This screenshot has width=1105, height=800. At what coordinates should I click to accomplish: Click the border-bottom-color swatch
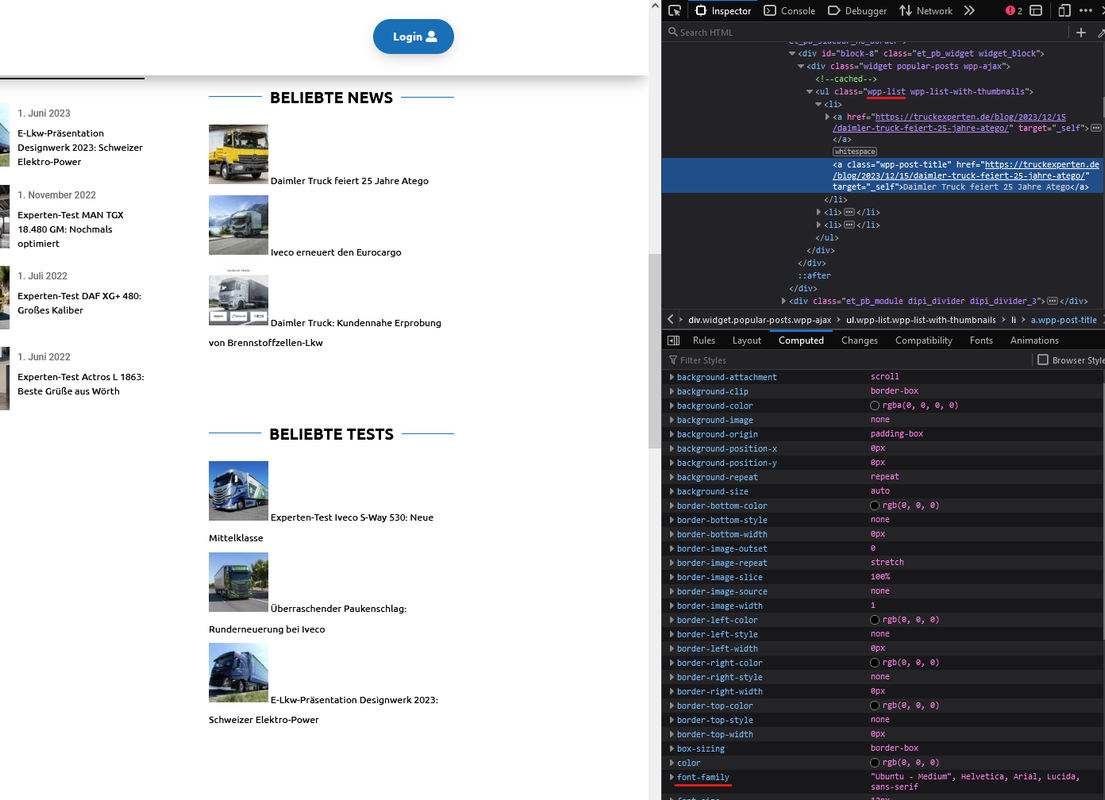coord(875,505)
